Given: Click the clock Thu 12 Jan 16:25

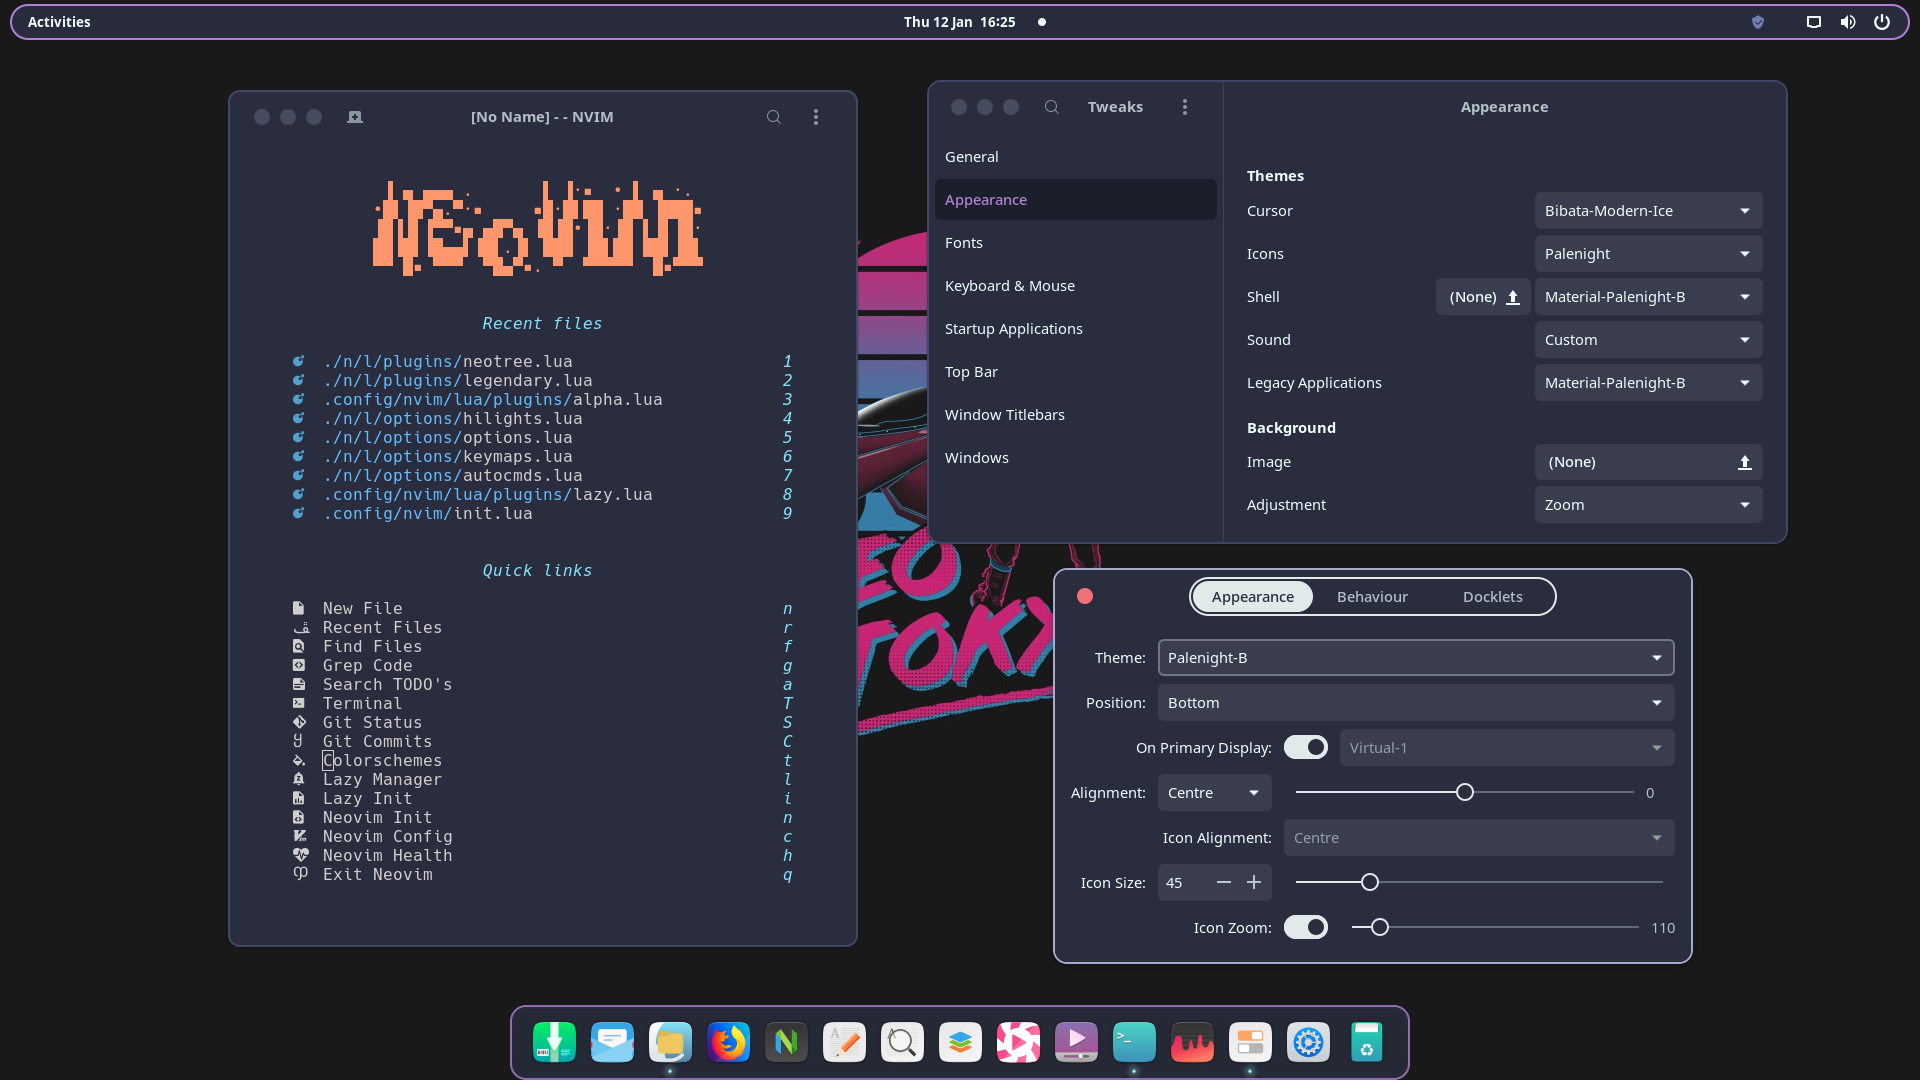Looking at the screenshot, I should [x=959, y=22].
